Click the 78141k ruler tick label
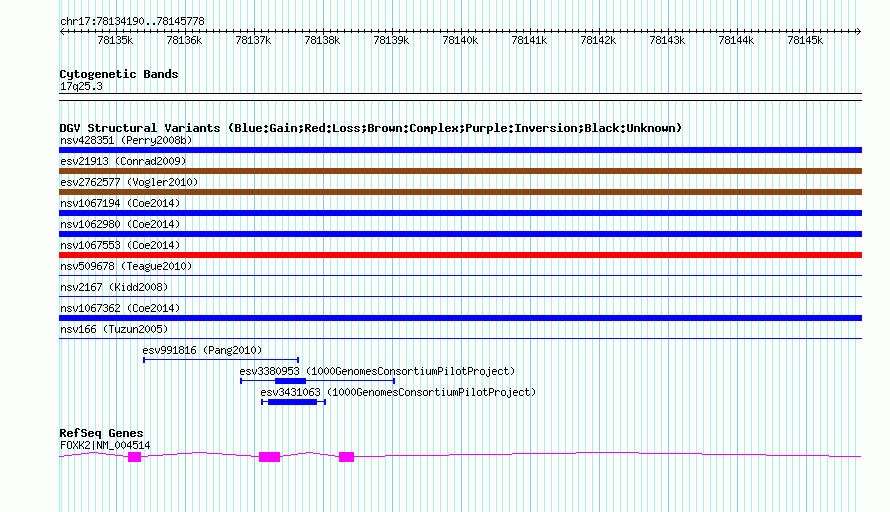The width and height of the screenshot is (890, 512). (529, 40)
